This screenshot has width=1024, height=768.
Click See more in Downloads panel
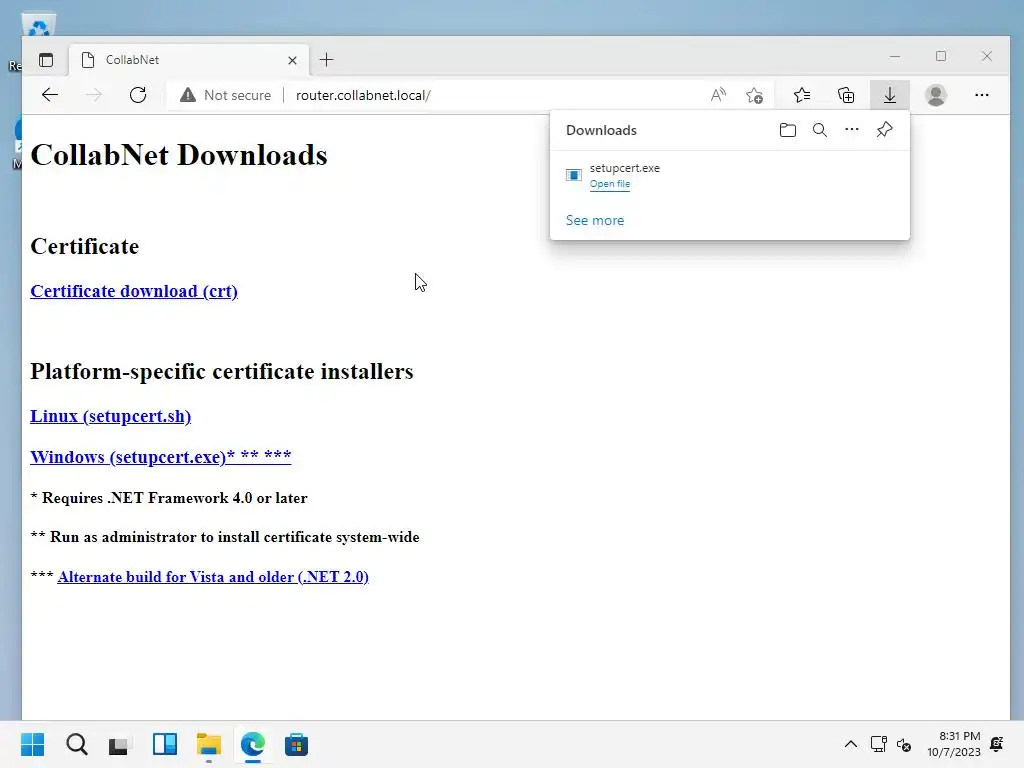coord(595,220)
